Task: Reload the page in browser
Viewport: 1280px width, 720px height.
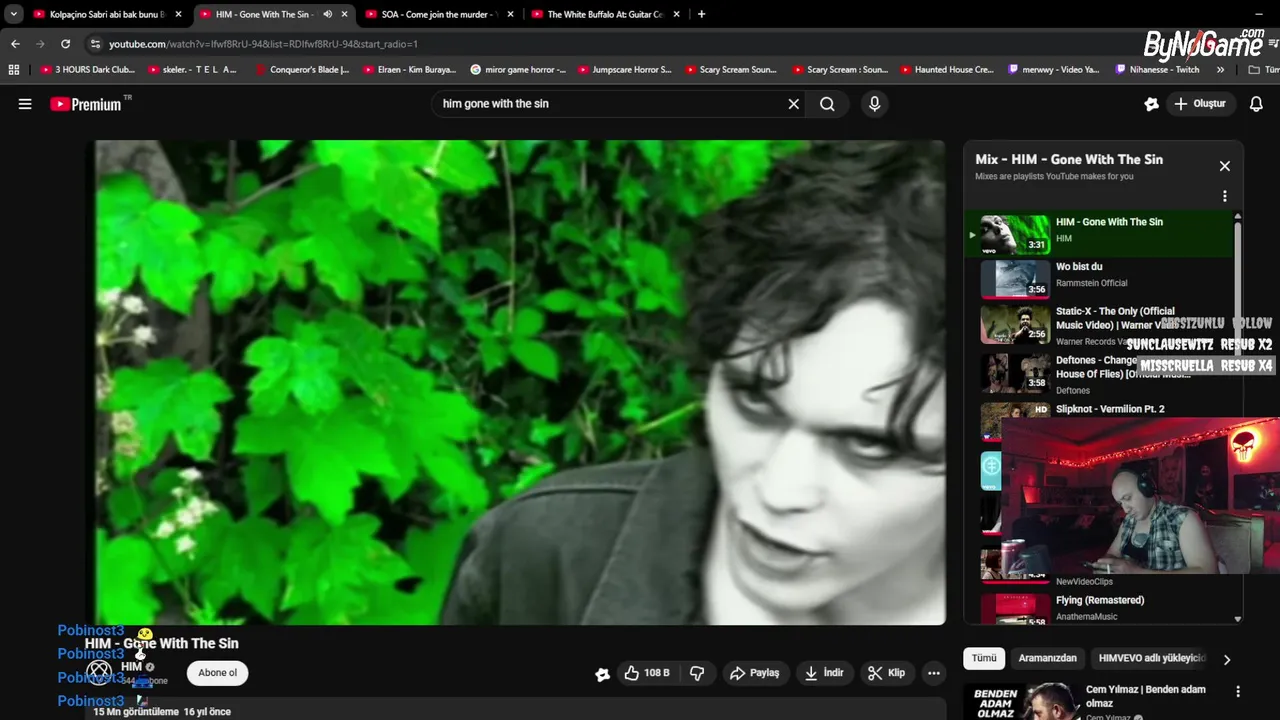Action: pyautogui.click(x=65, y=44)
